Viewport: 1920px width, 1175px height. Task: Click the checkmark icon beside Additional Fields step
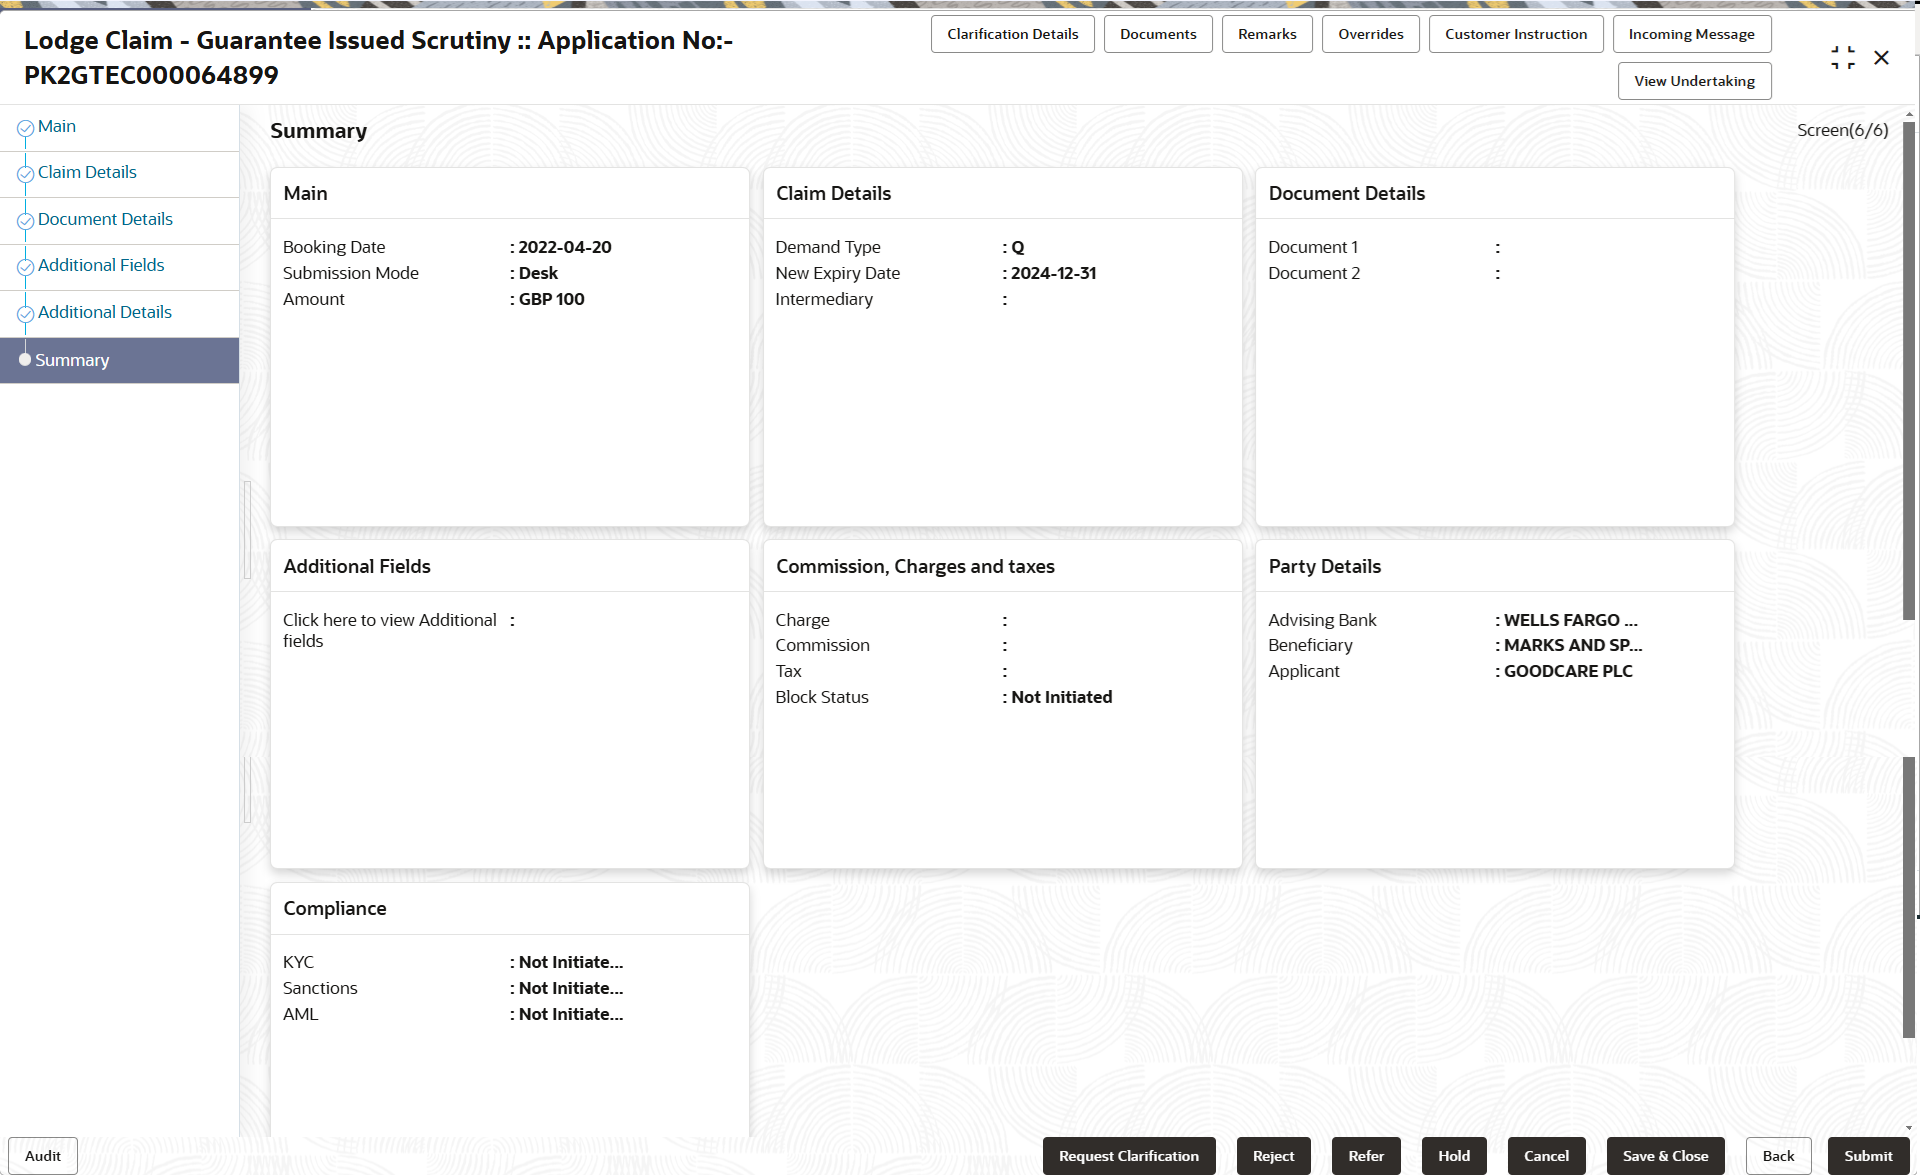(x=25, y=267)
